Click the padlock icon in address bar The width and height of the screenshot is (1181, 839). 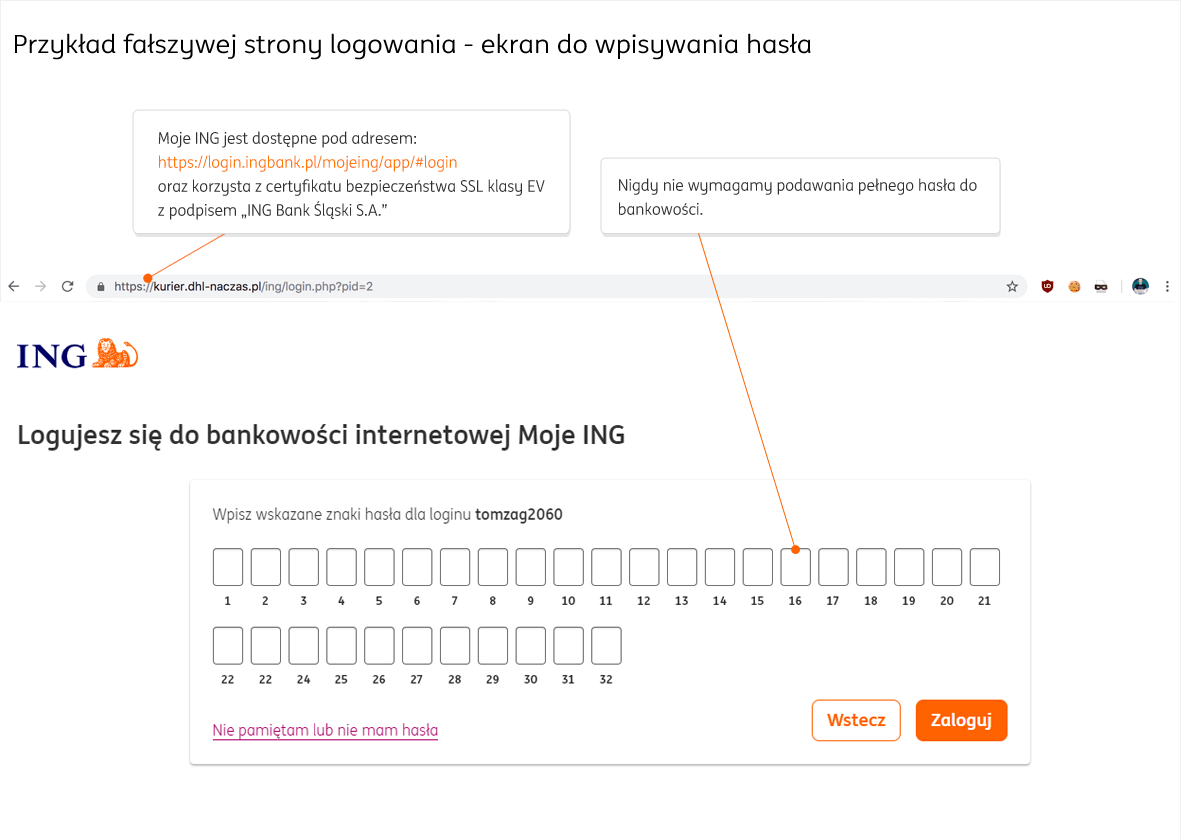click(101, 287)
